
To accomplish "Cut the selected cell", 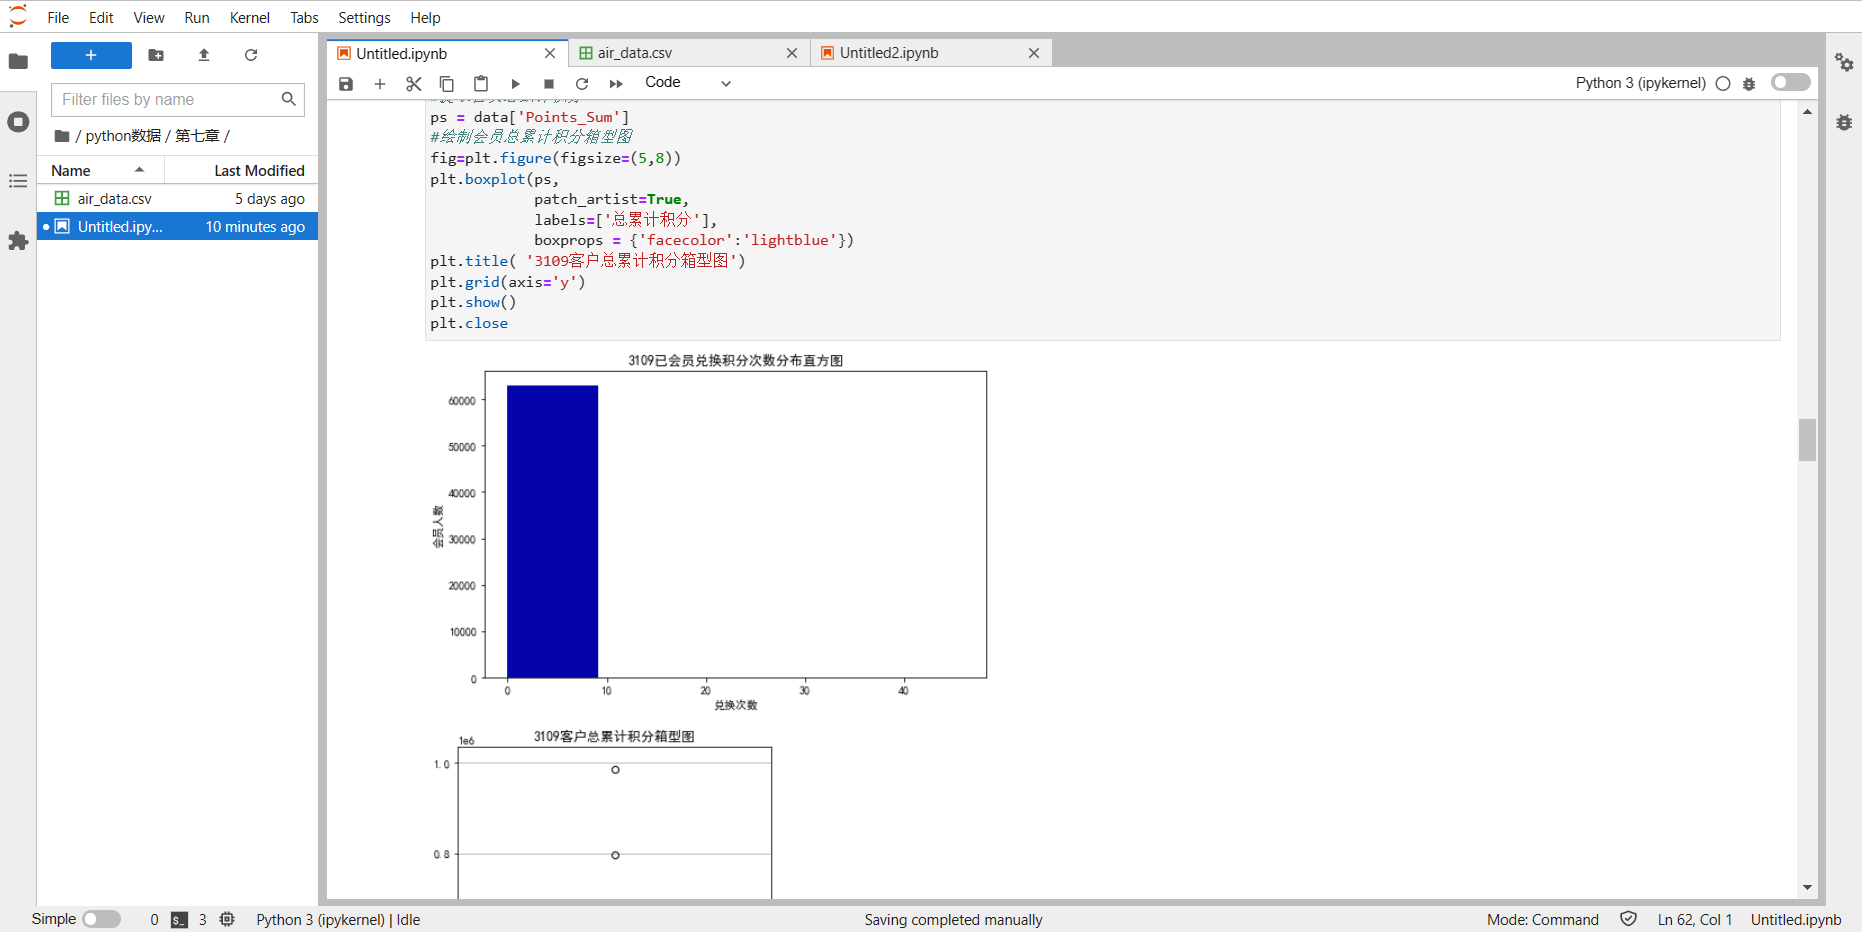I will [x=414, y=84].
